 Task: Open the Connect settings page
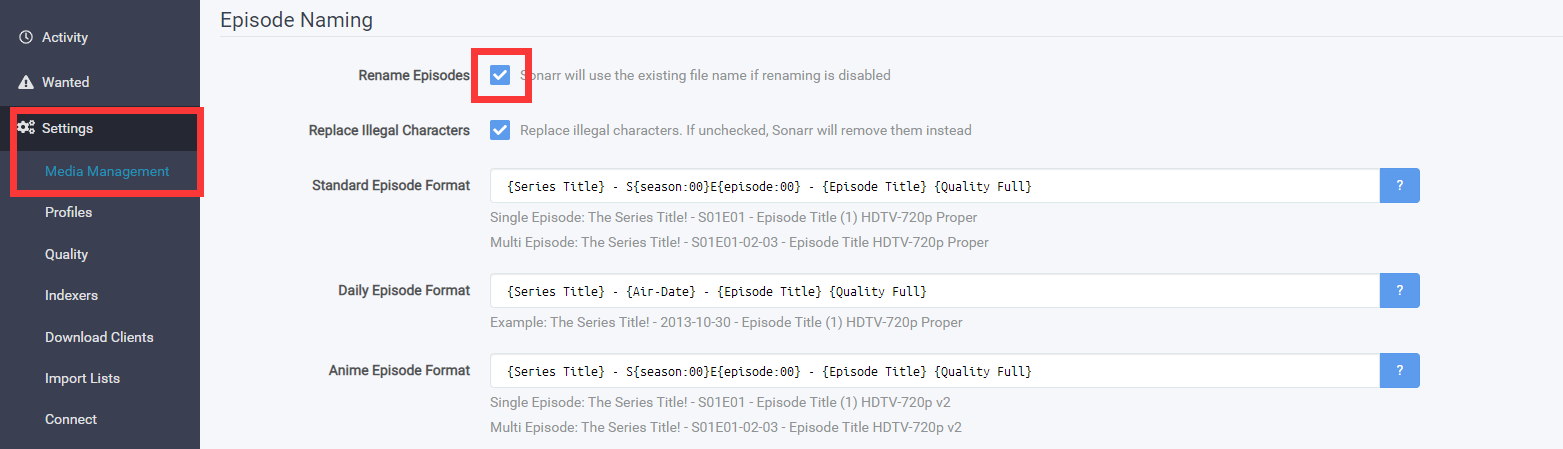(x=71, y=420)
